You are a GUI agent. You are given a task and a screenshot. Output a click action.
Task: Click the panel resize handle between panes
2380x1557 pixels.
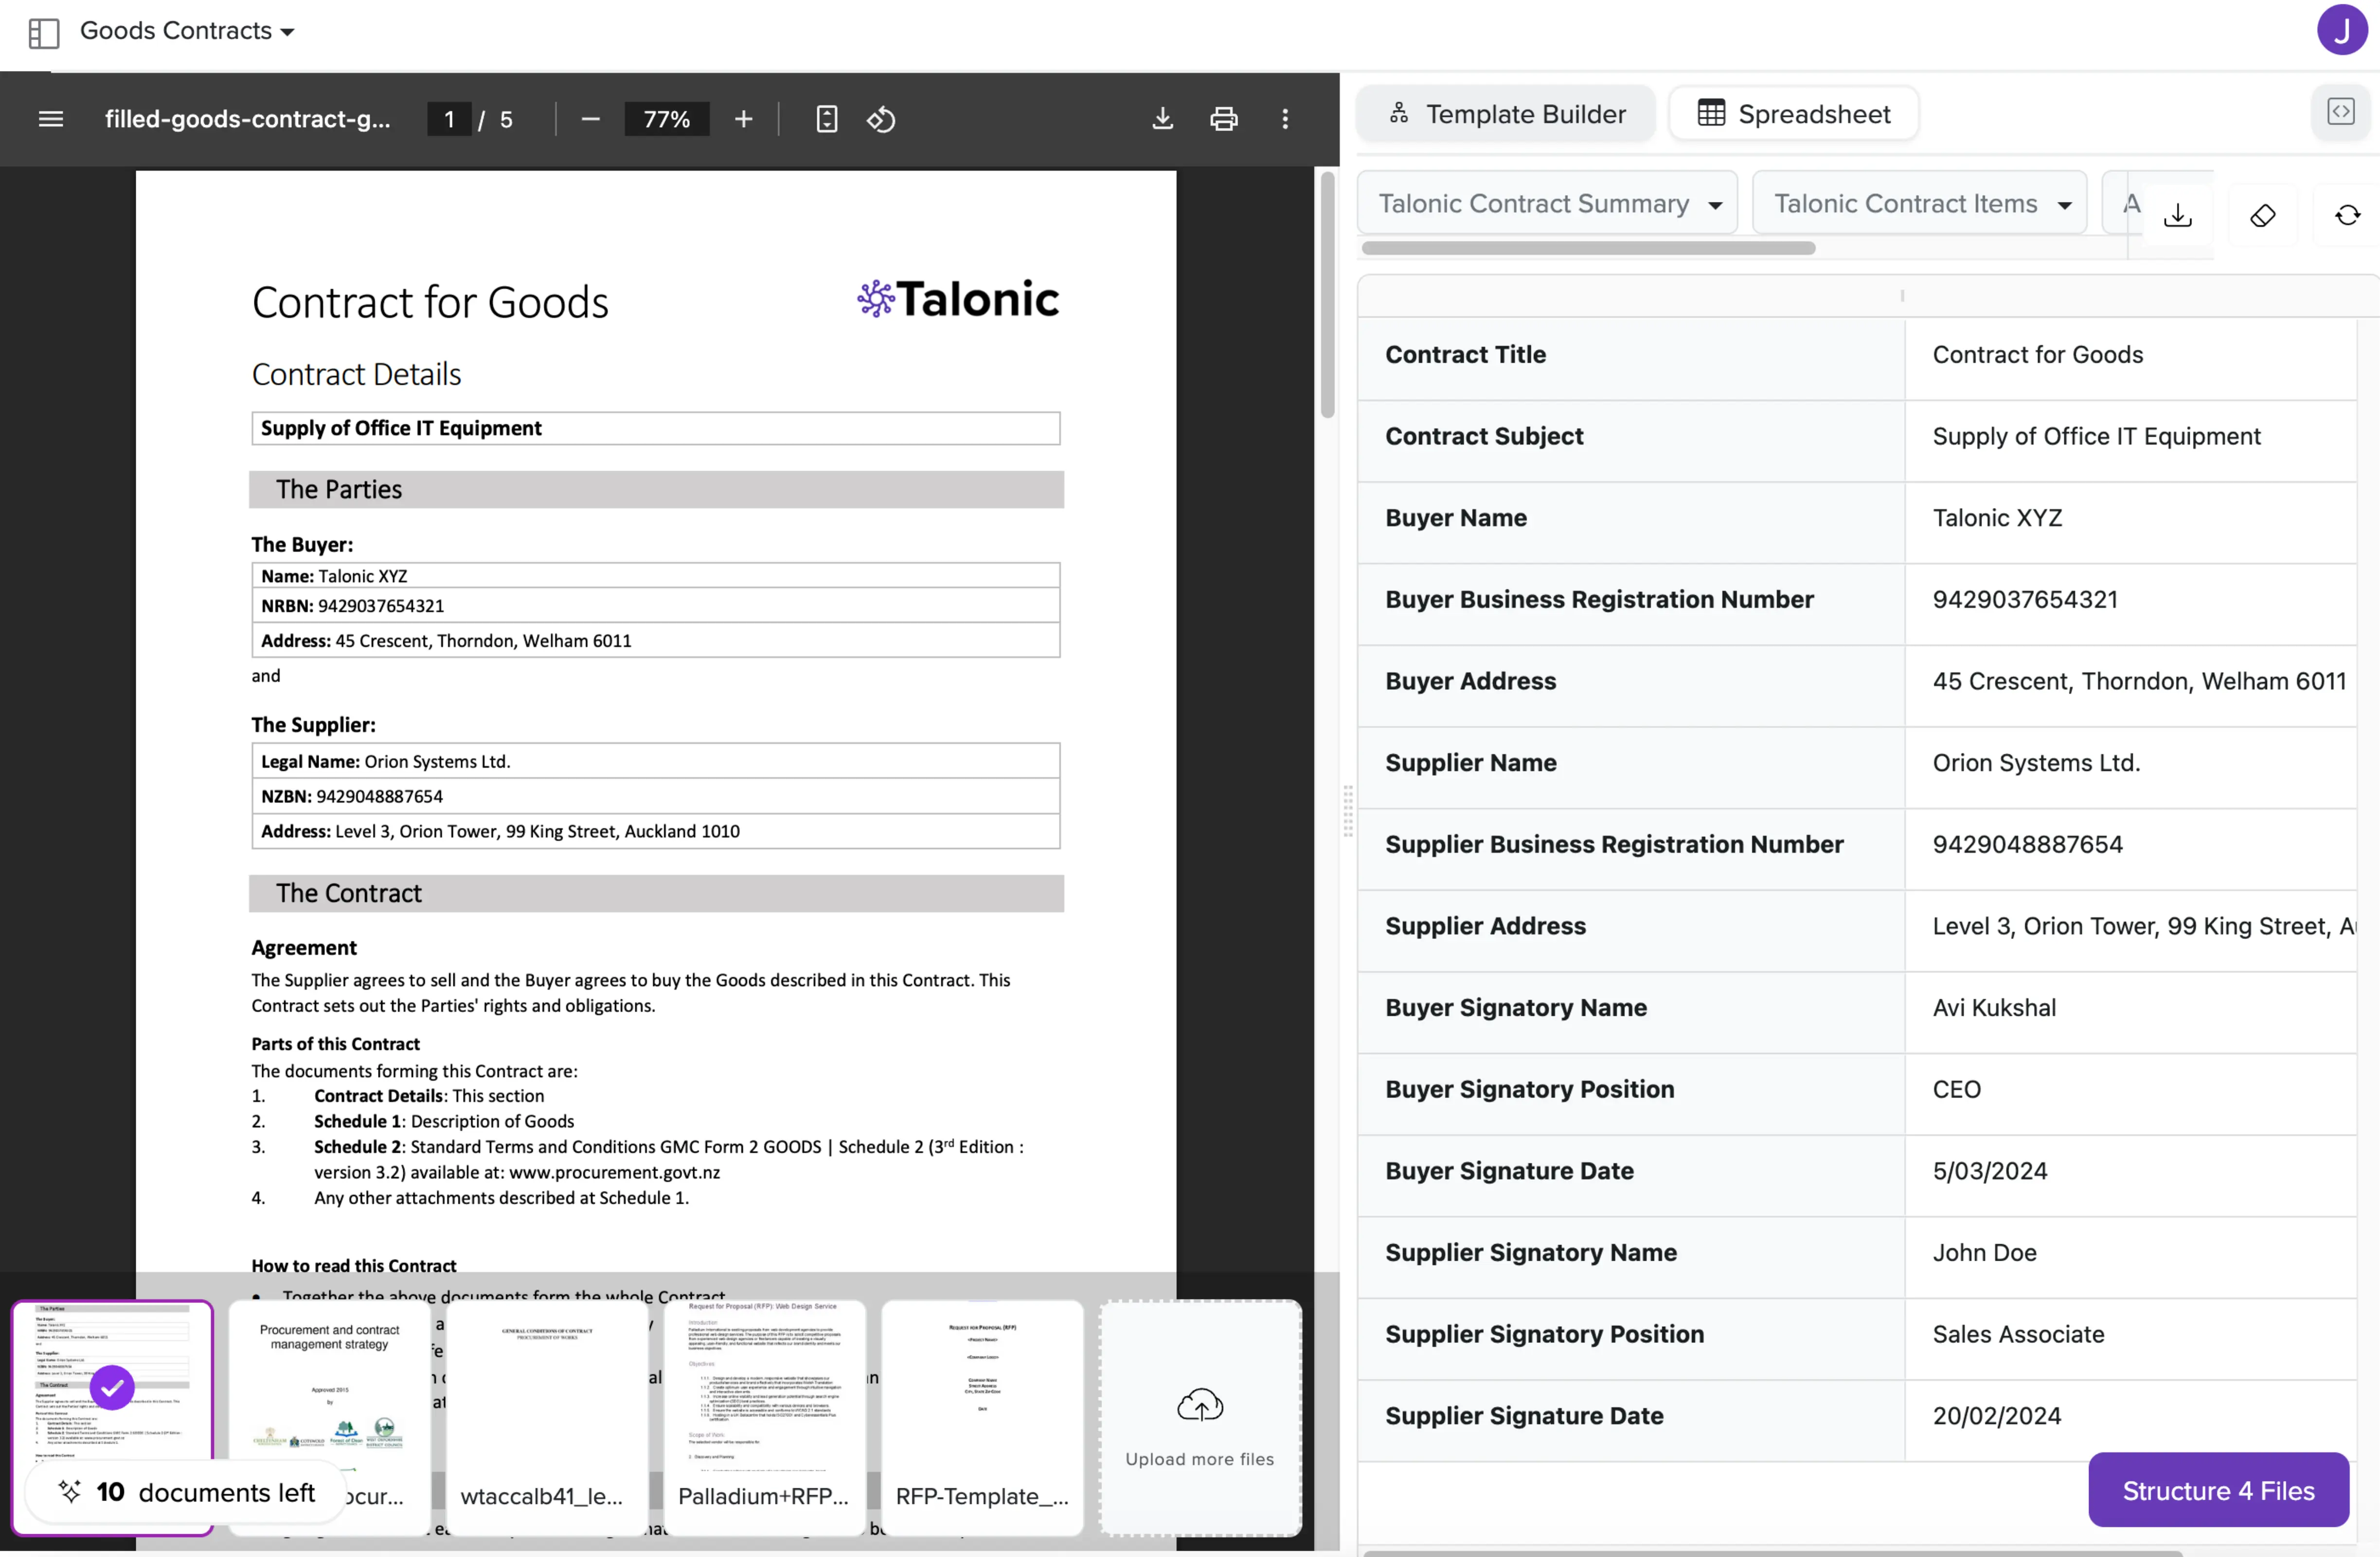point(1348,810)
